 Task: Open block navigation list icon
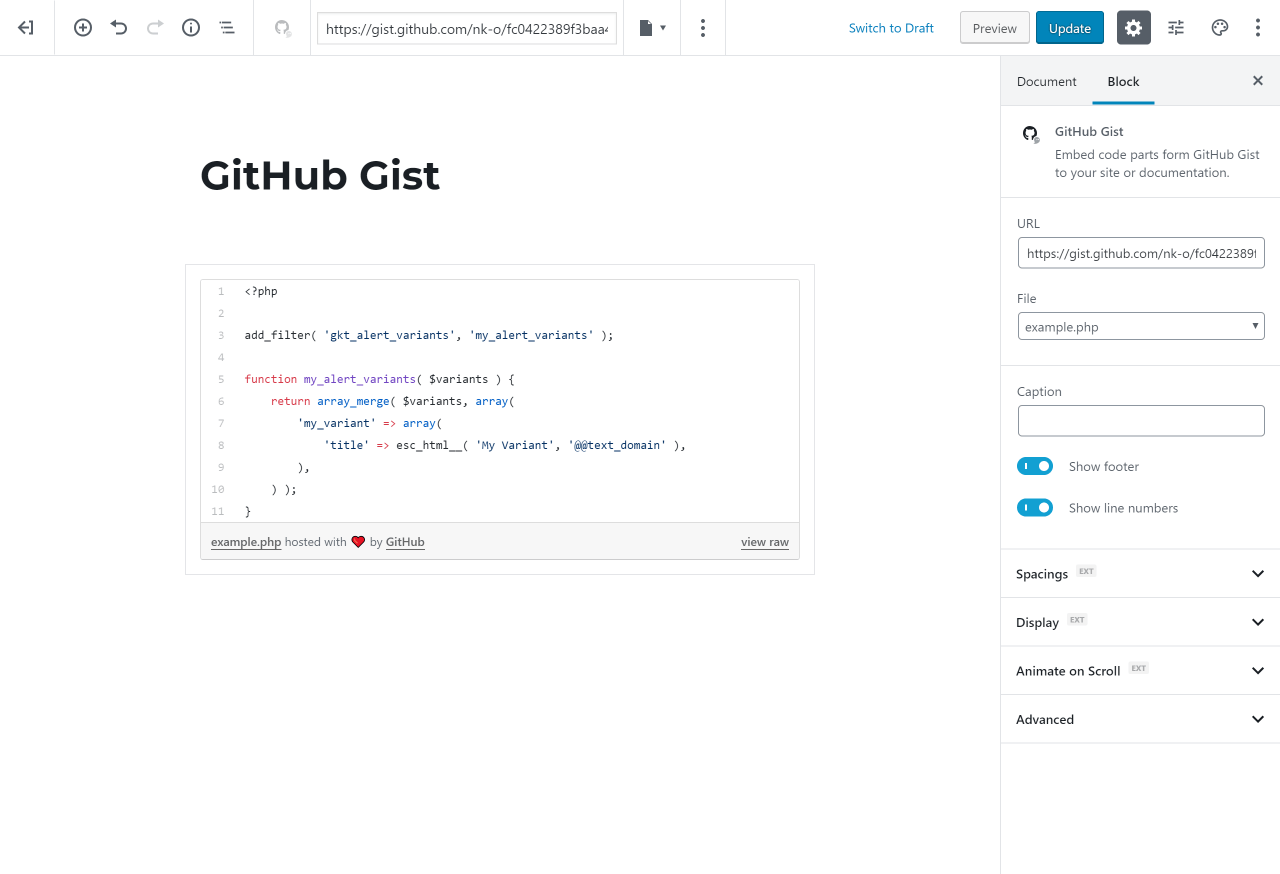pos(227,28)
